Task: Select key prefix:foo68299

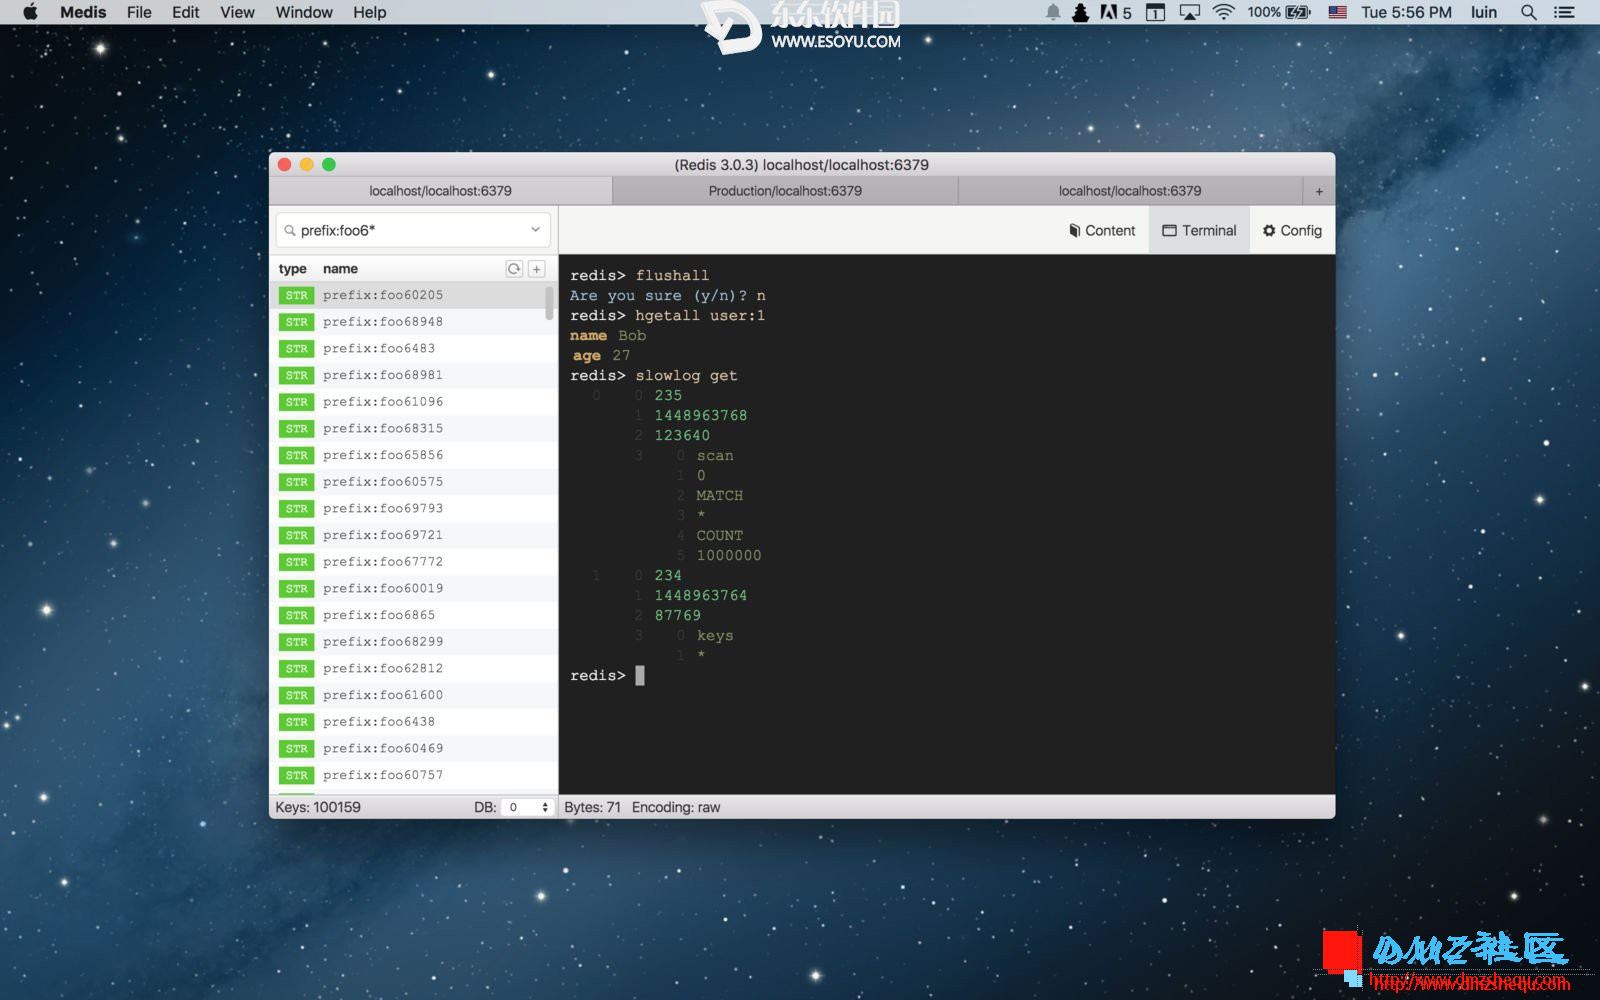Action: (414, 642)
